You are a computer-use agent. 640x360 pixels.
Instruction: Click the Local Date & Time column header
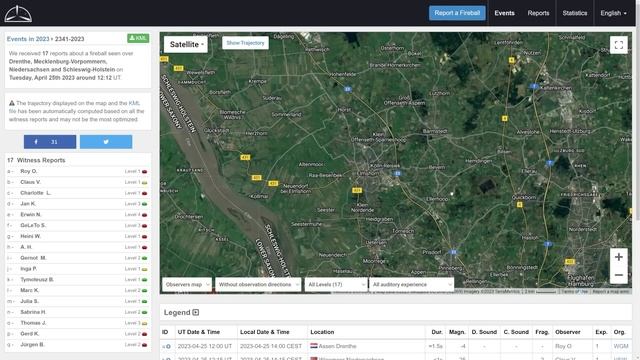click(x=264, y=332)
